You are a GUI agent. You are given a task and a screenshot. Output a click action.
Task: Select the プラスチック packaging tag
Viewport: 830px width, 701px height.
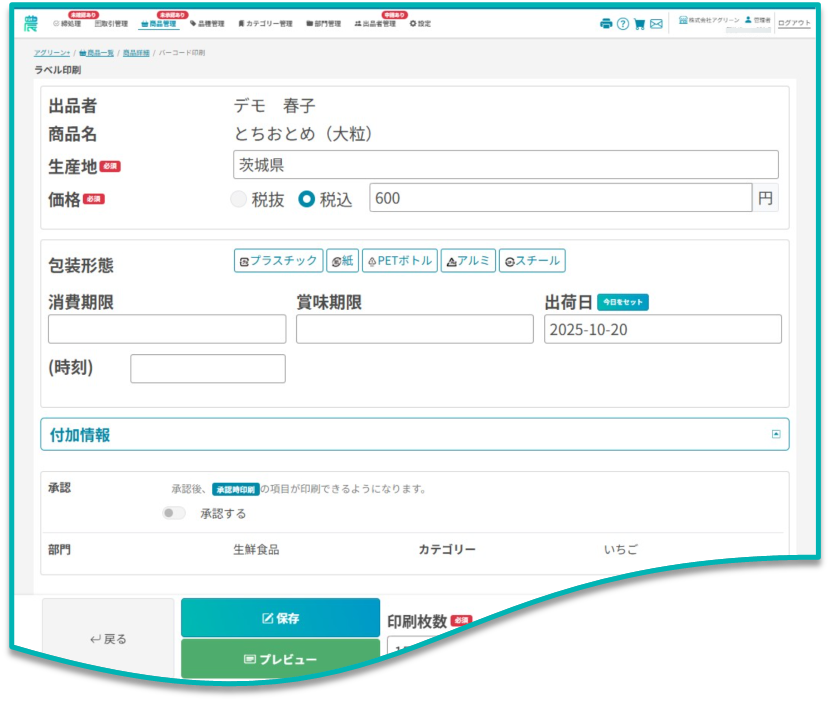pyautogui.click(x=279, y=261)
